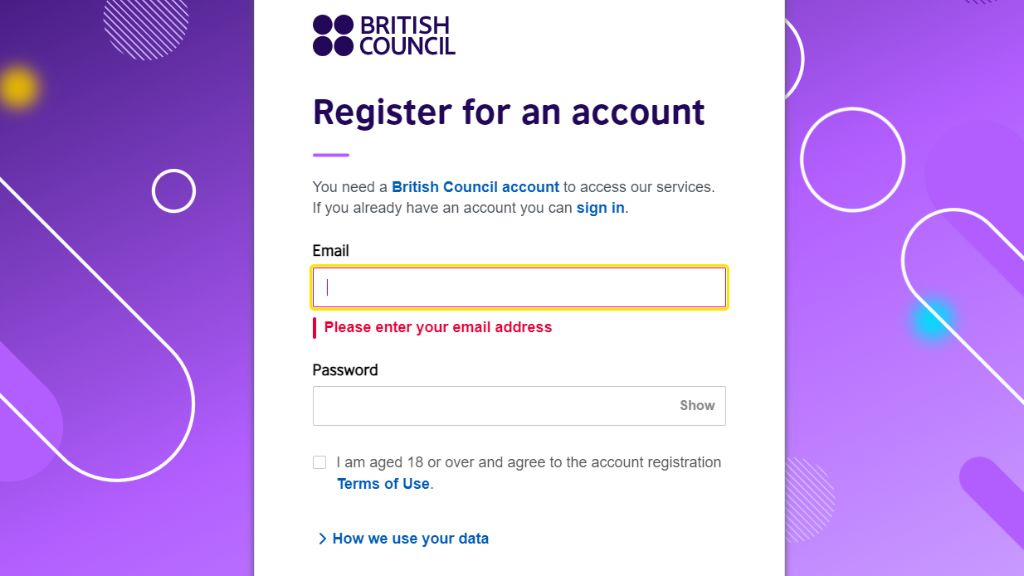Focus the Email input field
This screenshot has width=1024, height=576.
click(519, 288)
